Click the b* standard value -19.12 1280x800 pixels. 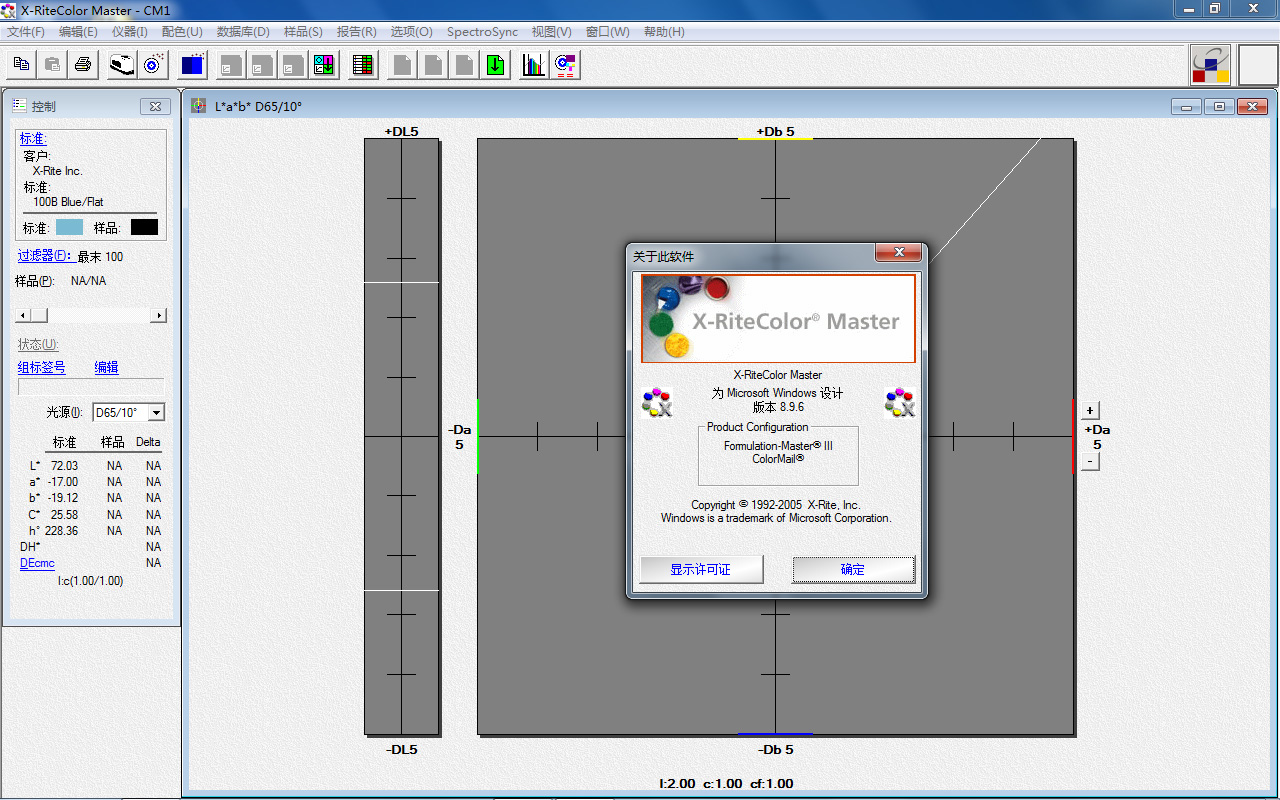pyautogui.click(x=62, y=498)
